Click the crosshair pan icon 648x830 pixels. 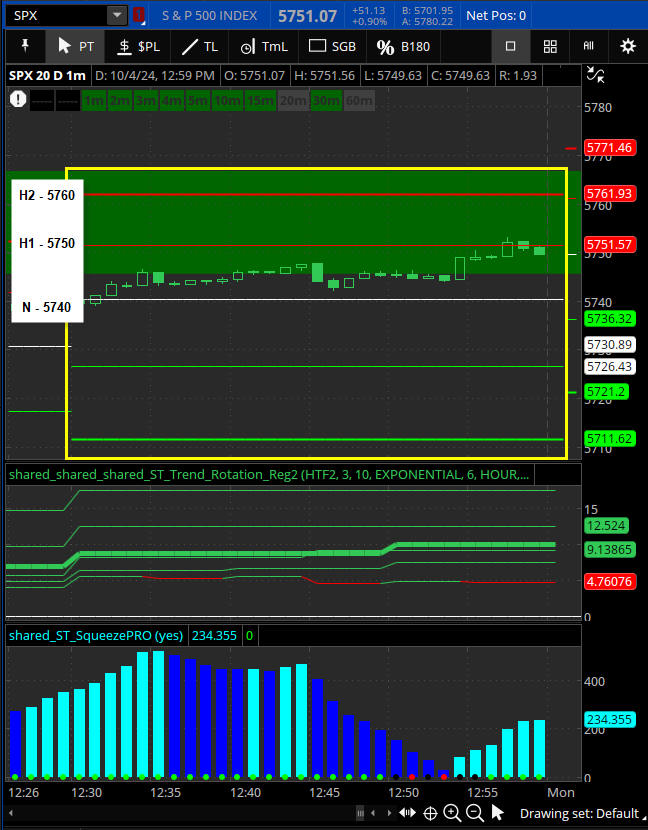coord(430,813)
